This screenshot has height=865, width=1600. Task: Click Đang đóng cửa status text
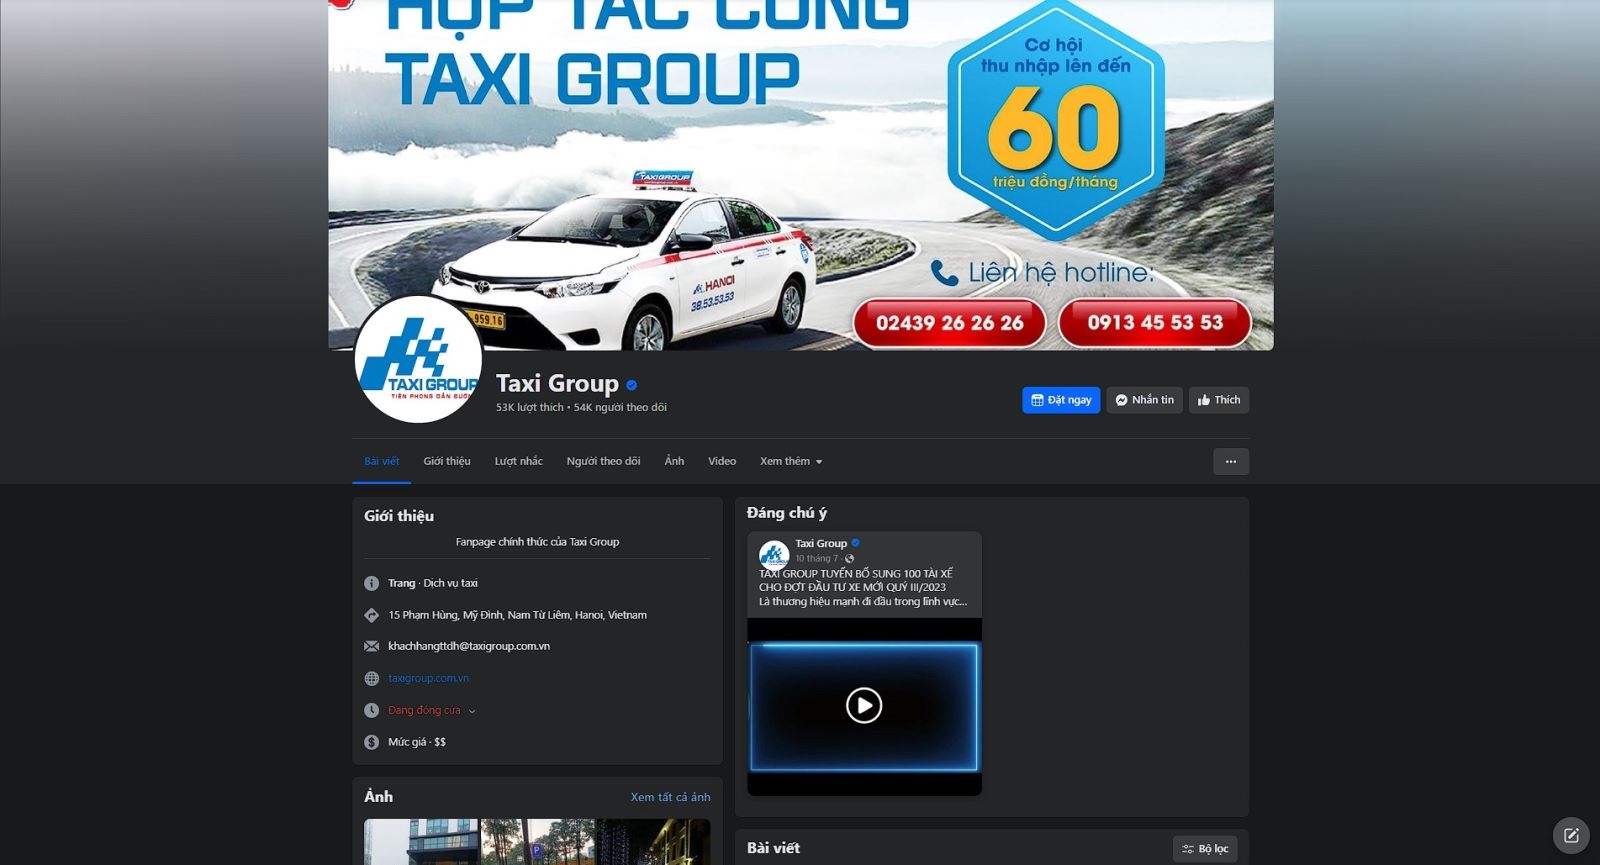[424, 710]
